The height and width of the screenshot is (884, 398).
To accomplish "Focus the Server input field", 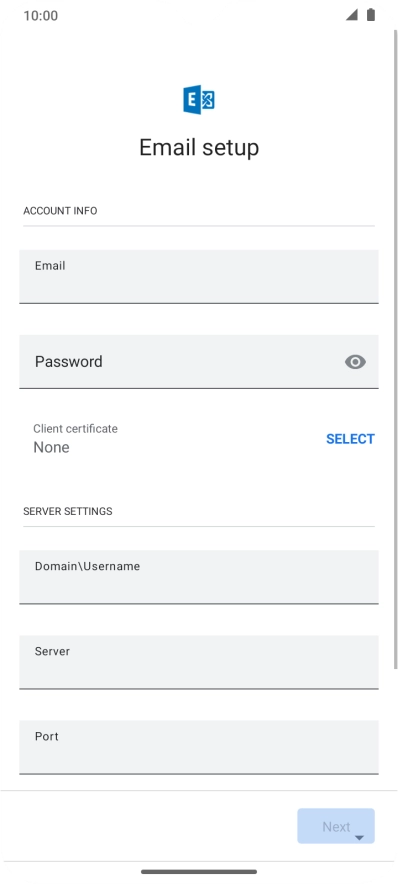I will 198,662.
